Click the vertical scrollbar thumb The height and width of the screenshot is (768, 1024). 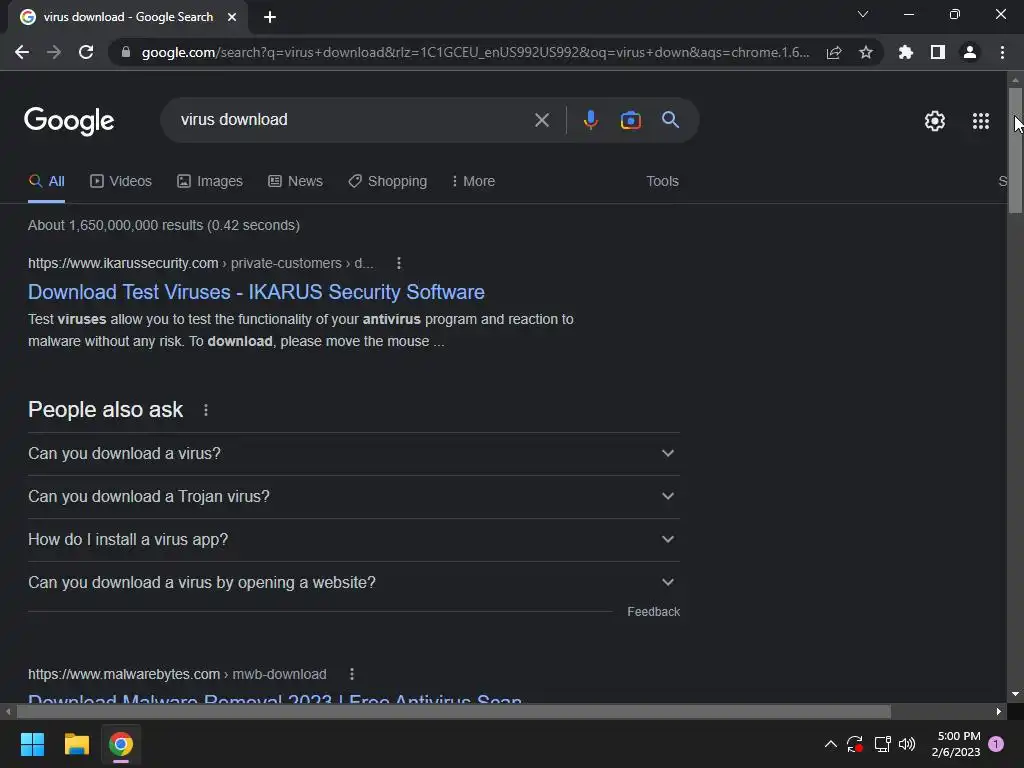[1015, 150]
